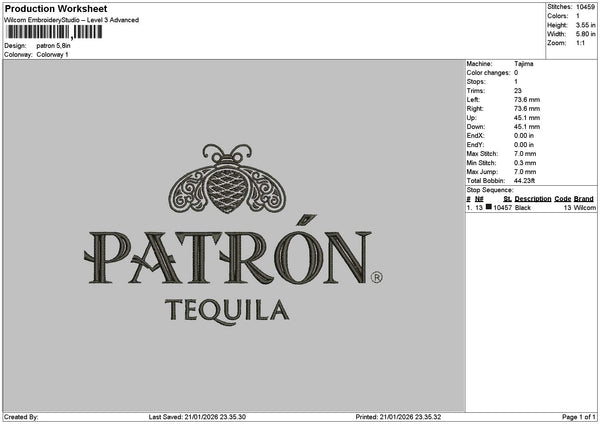Screen dimensions: 600x424
Task: Click the Machine value Tajima
Action: point(523,64)
